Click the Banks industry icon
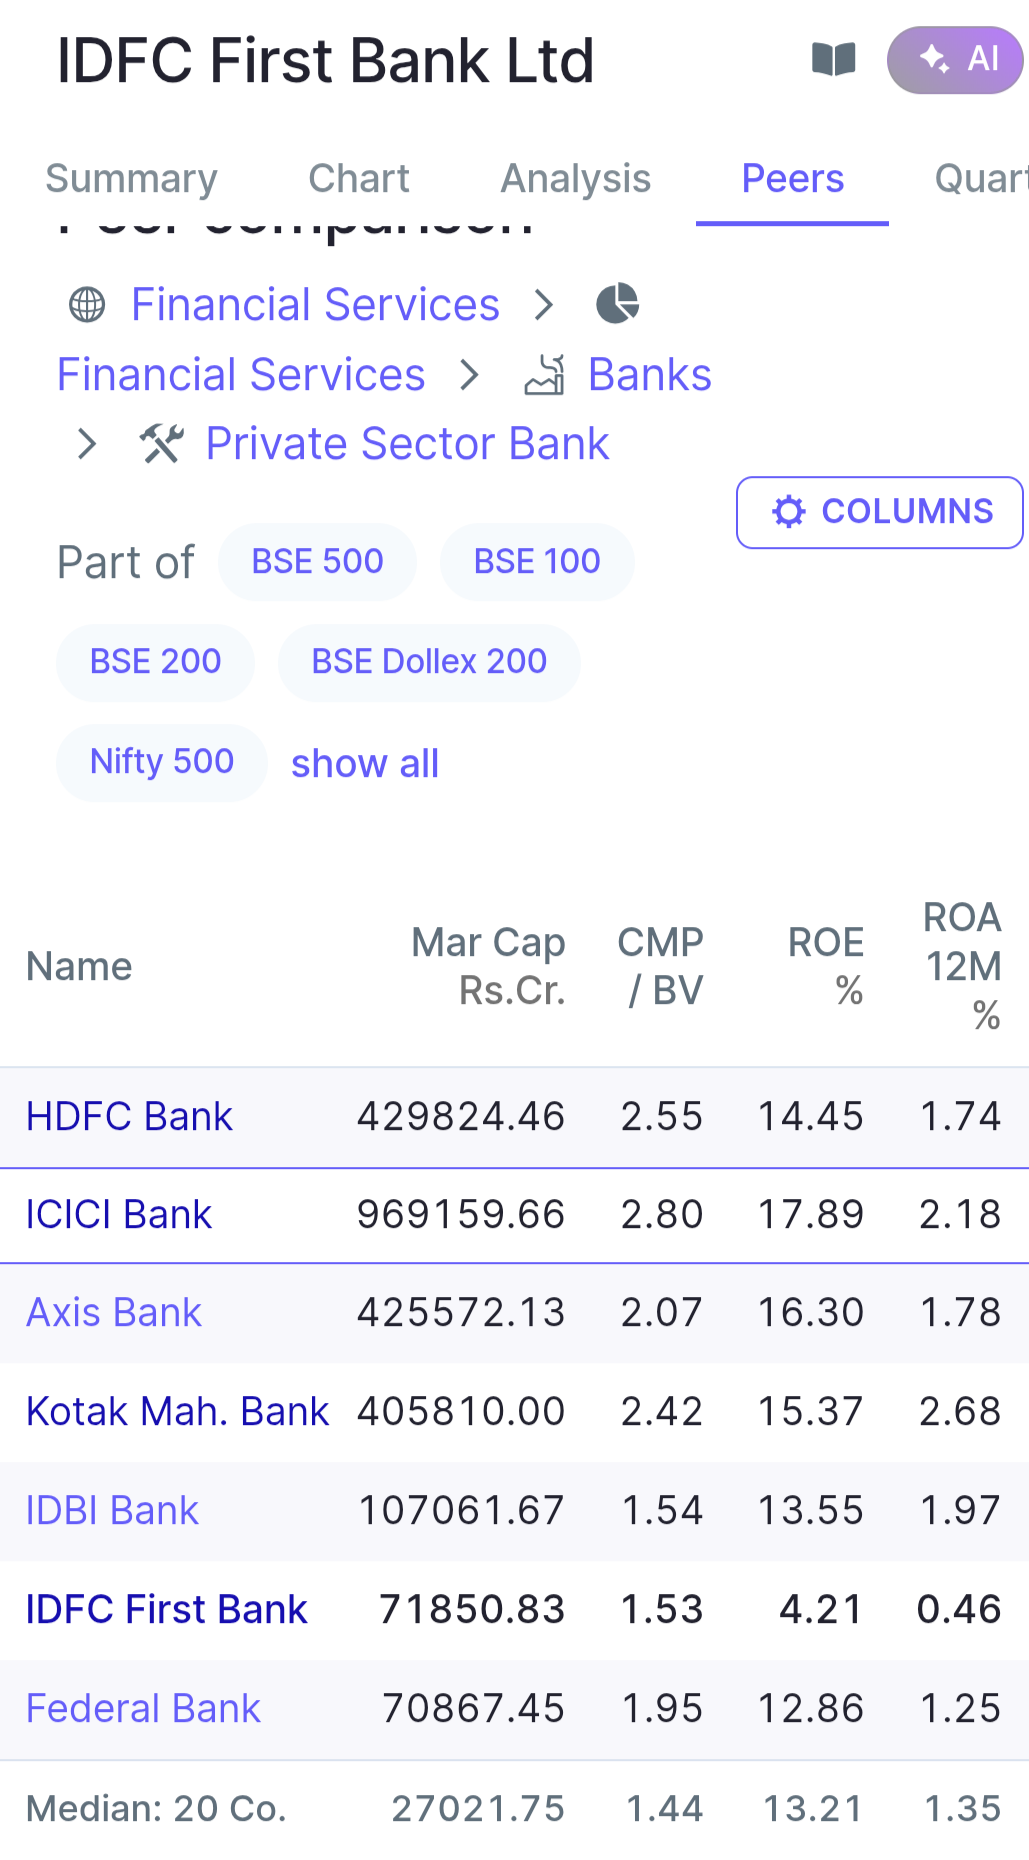1029x1860 pixels. tap(545, 376)
